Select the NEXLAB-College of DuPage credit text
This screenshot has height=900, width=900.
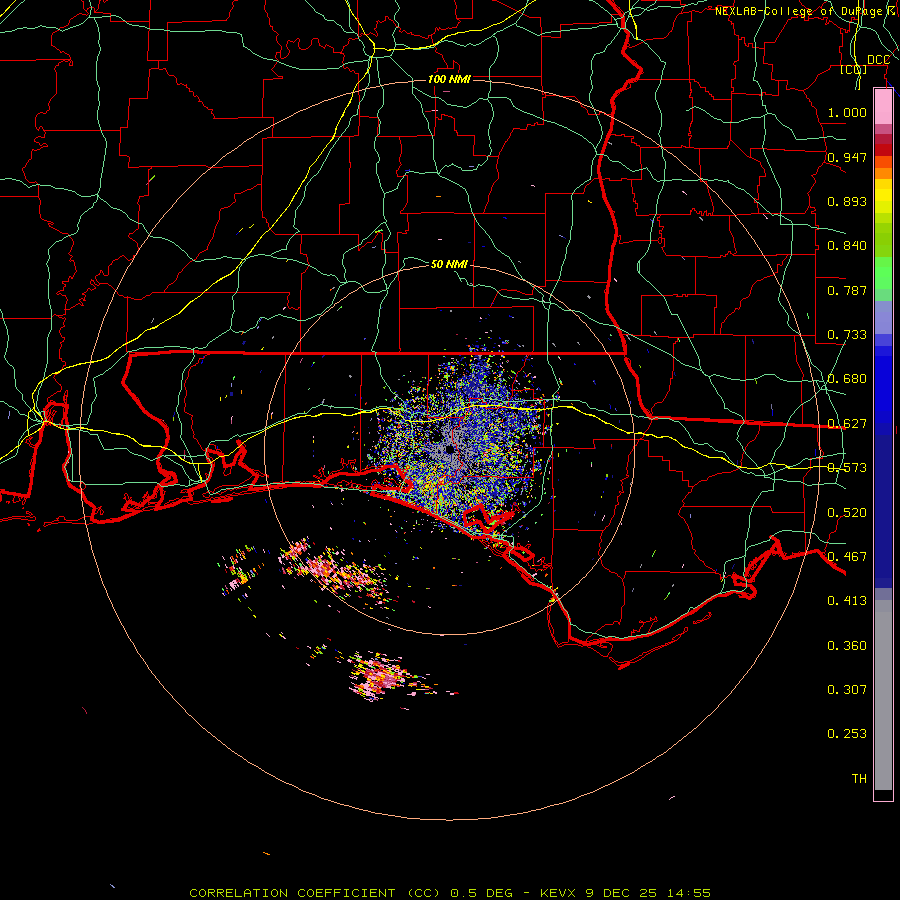tap(805, 11)
